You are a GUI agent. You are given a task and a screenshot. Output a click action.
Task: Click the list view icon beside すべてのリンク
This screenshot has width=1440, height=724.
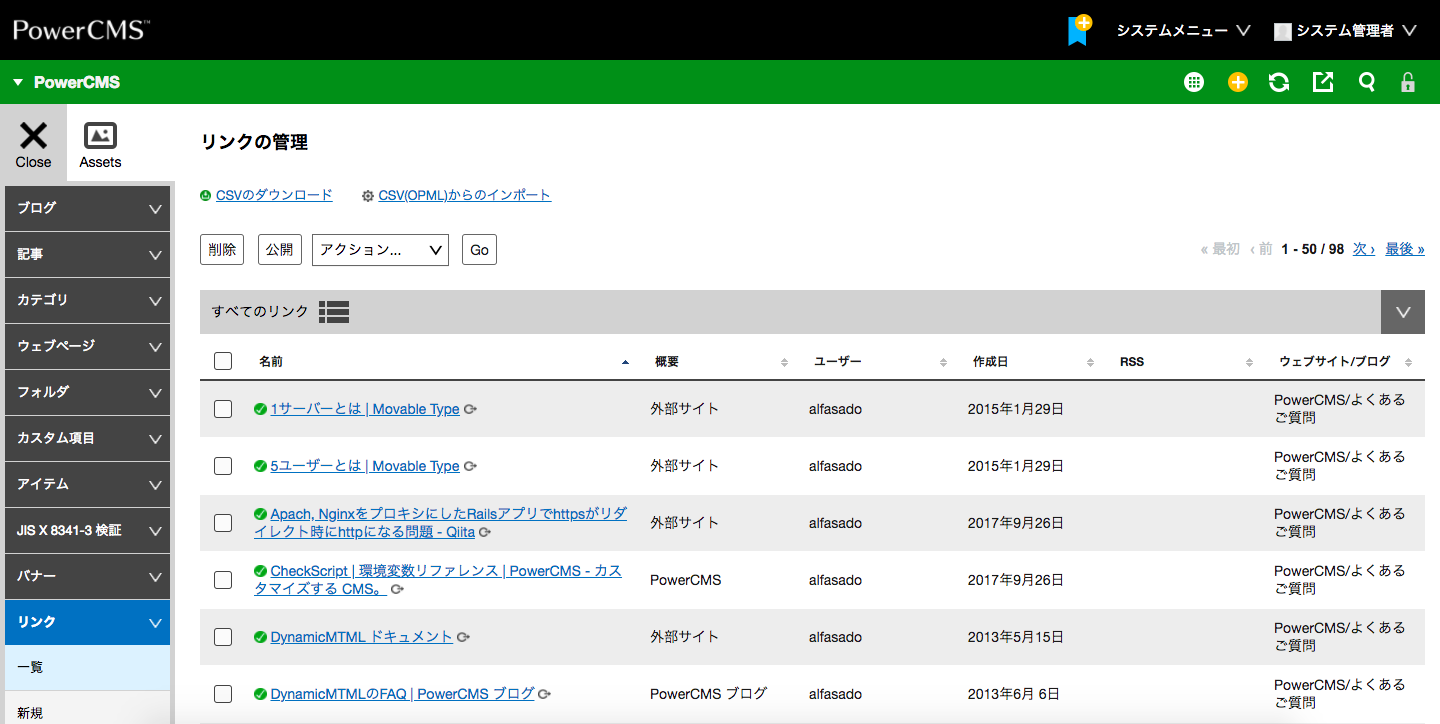pyautogui.click(x=334, y=312)
